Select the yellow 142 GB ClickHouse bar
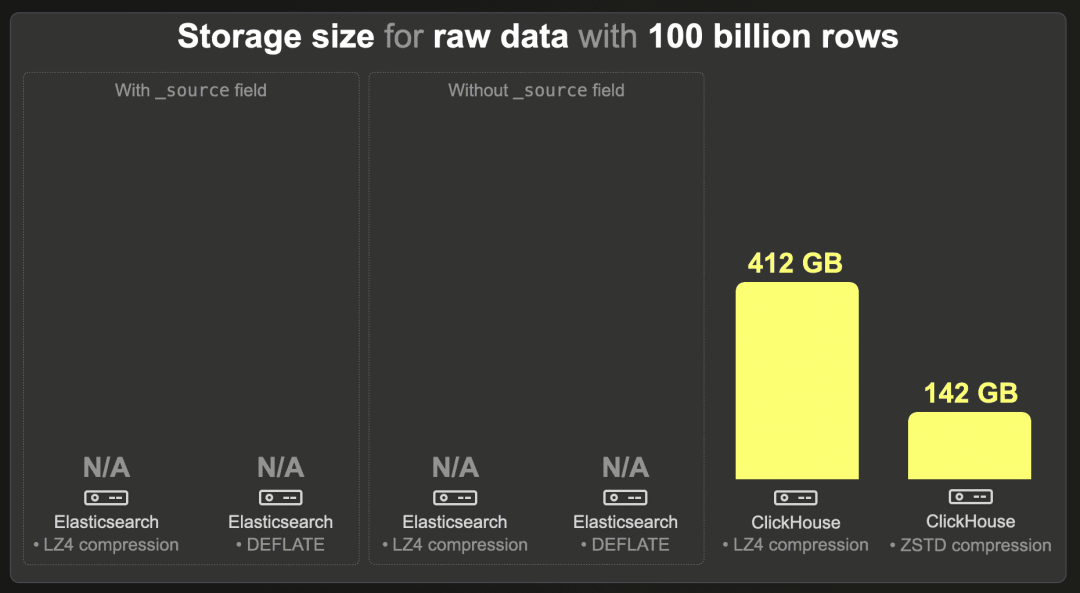The image size is (1080, 593). [x=970, y=446]
